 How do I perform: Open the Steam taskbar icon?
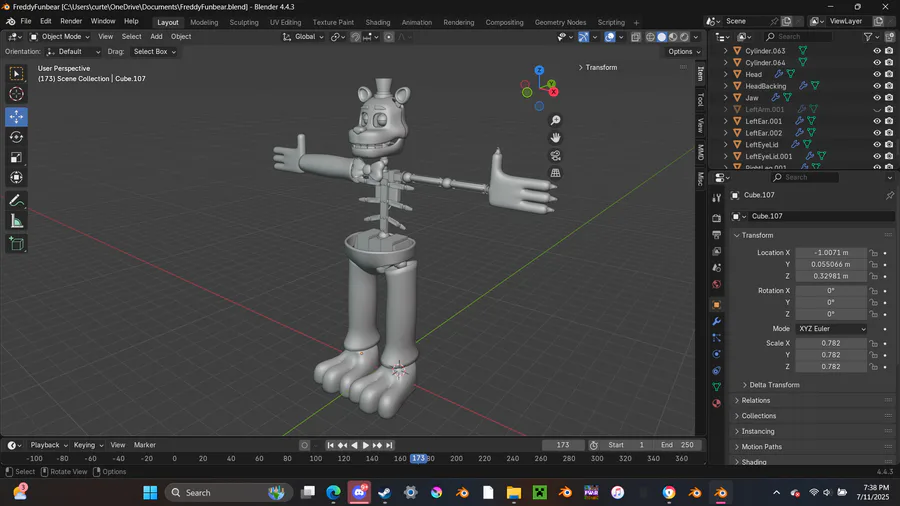385,493
